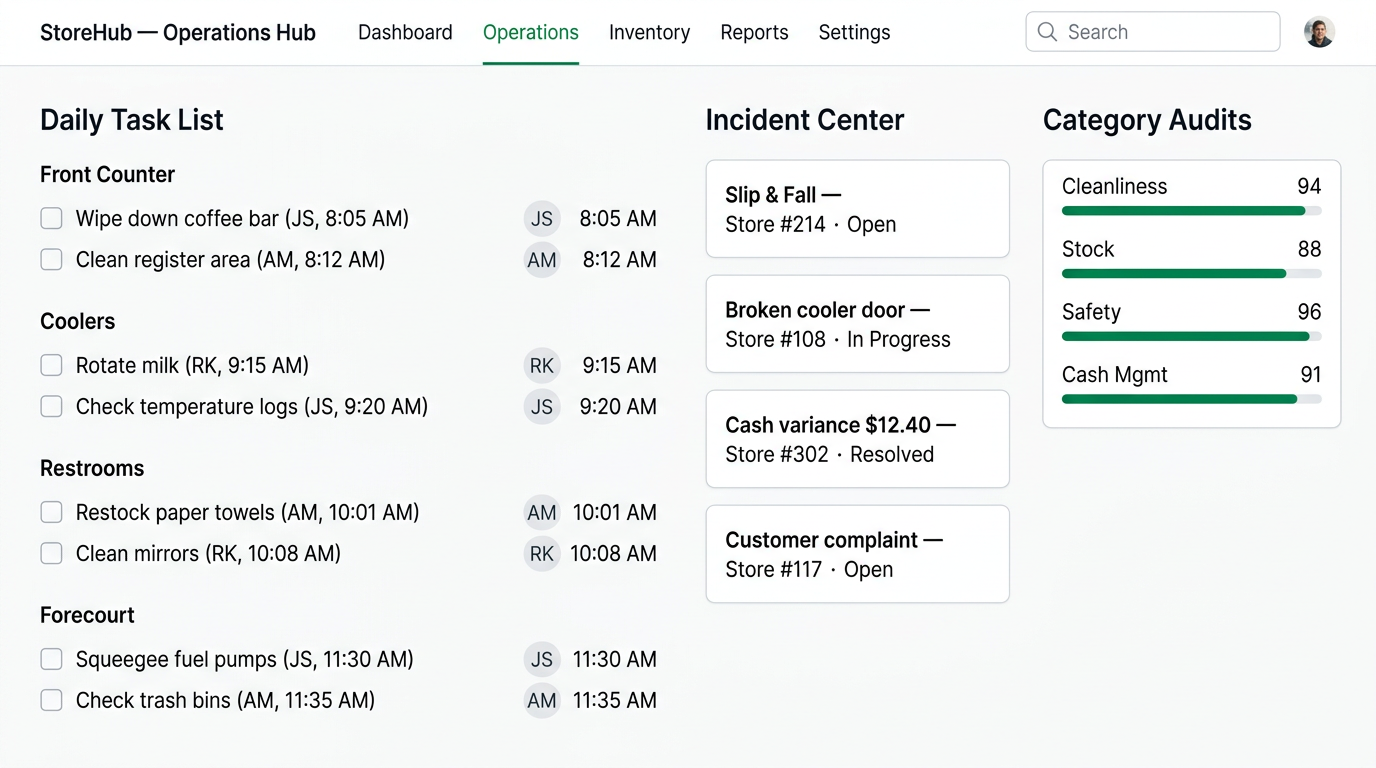Open the user profile avatar
The width and height of the screenshot is (1376, 768).
click(x=1319, y=32)
